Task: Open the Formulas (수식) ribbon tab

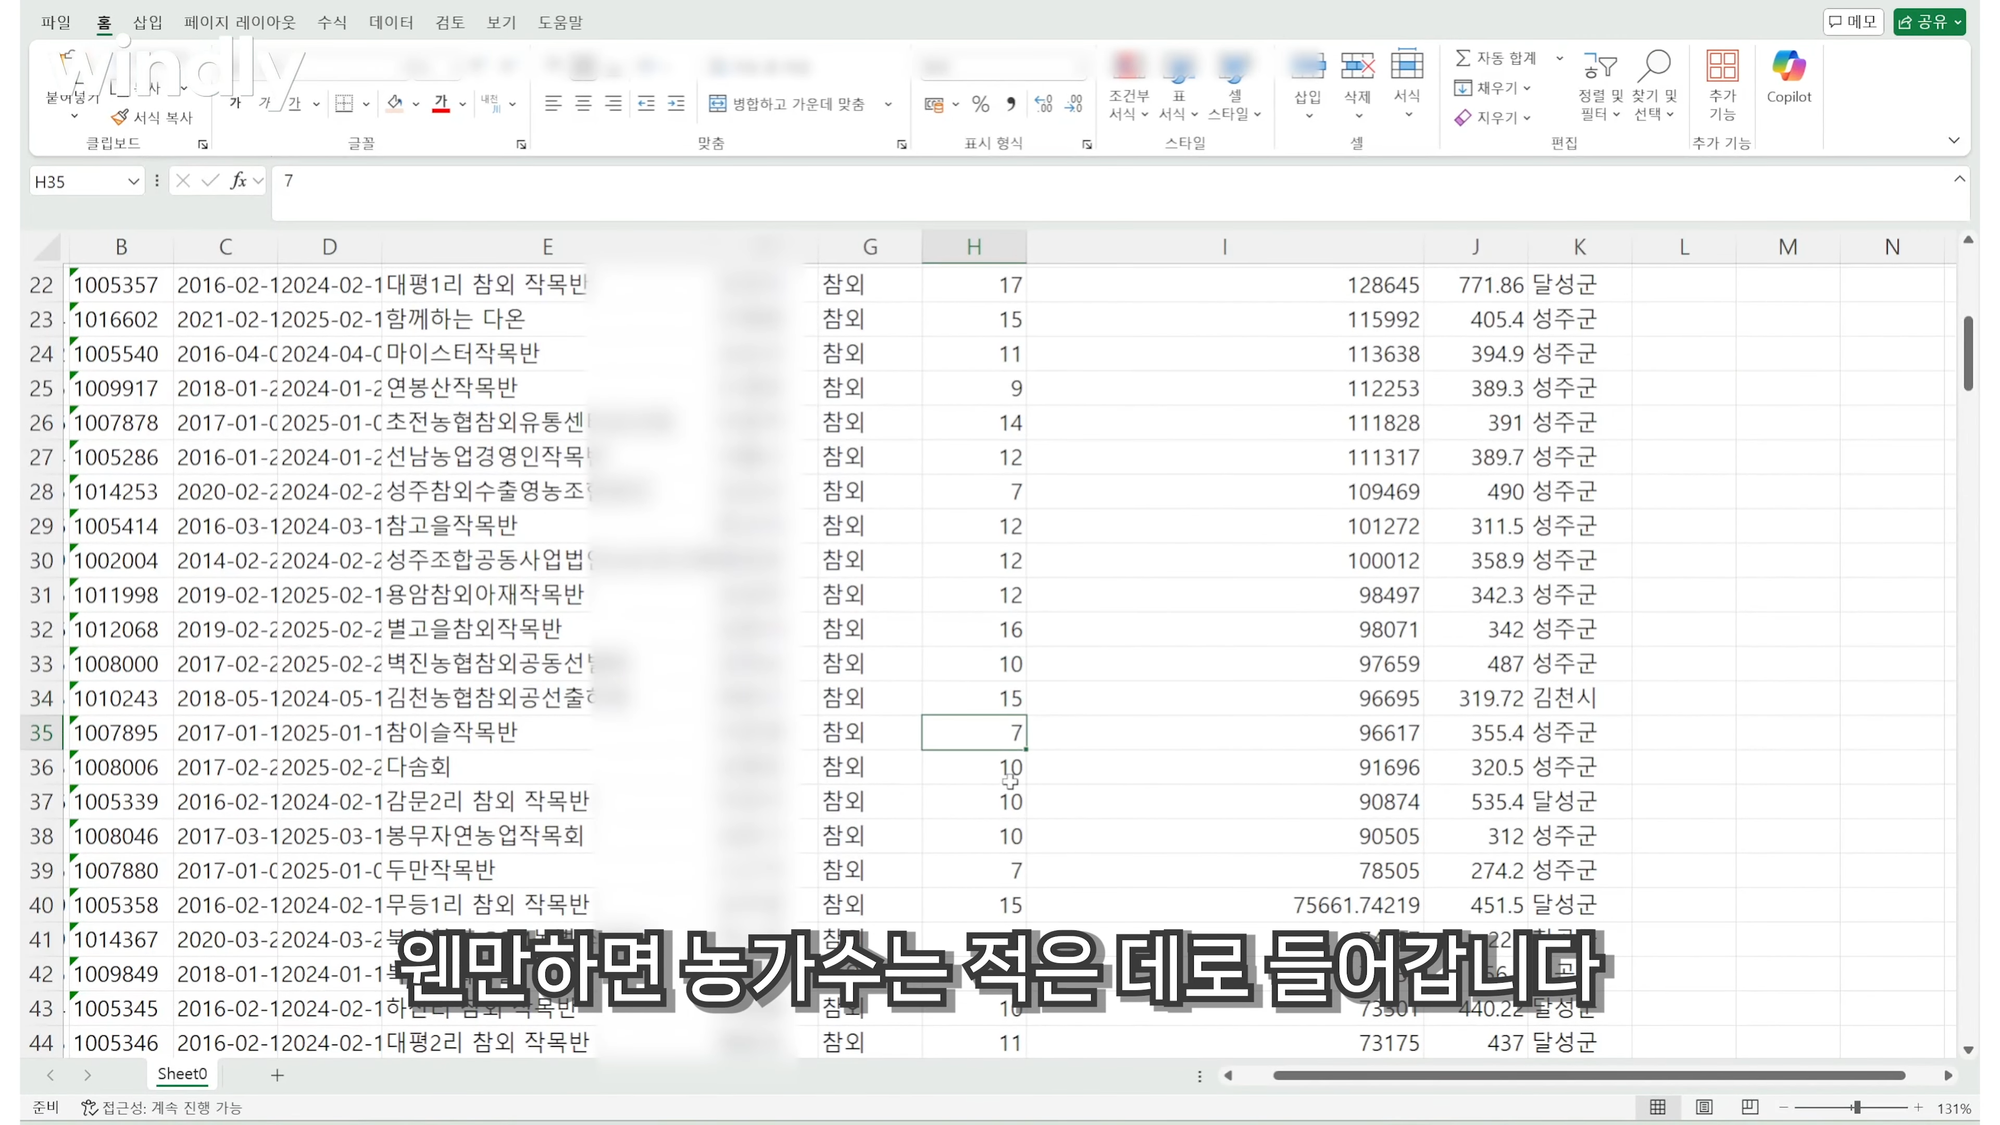Action: (x=332, y=22)
